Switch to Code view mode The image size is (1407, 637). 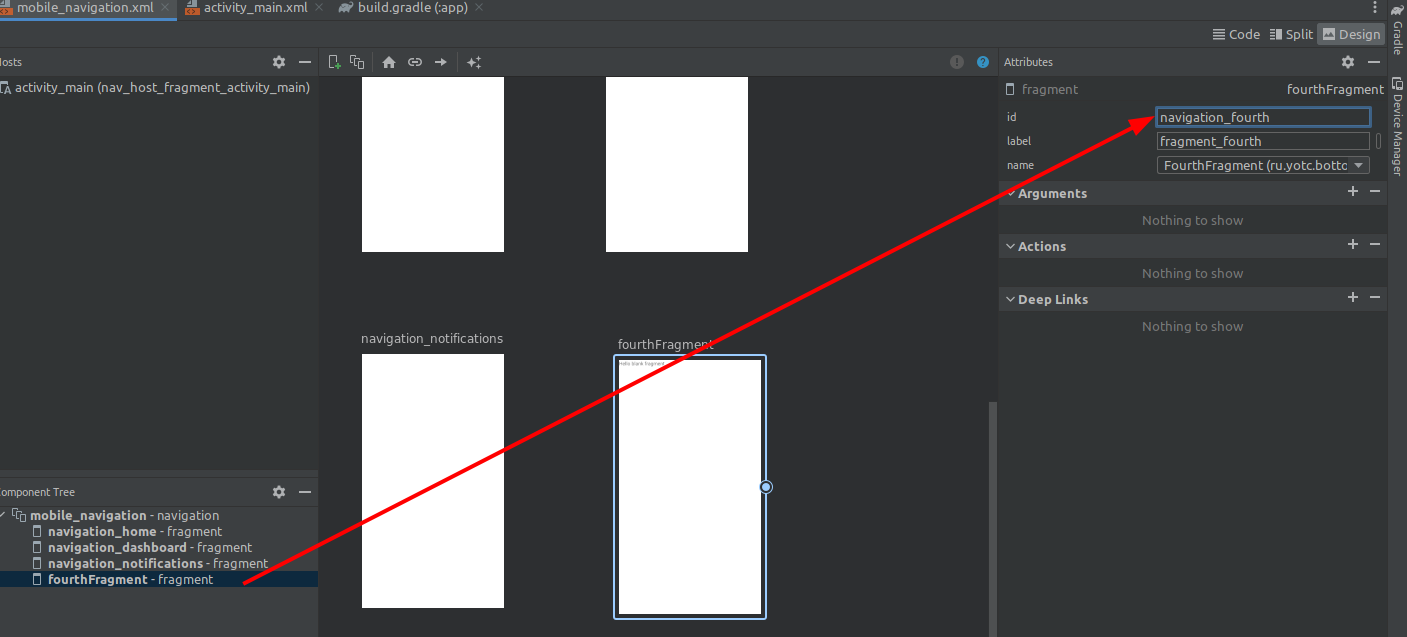pos(1236,34)
